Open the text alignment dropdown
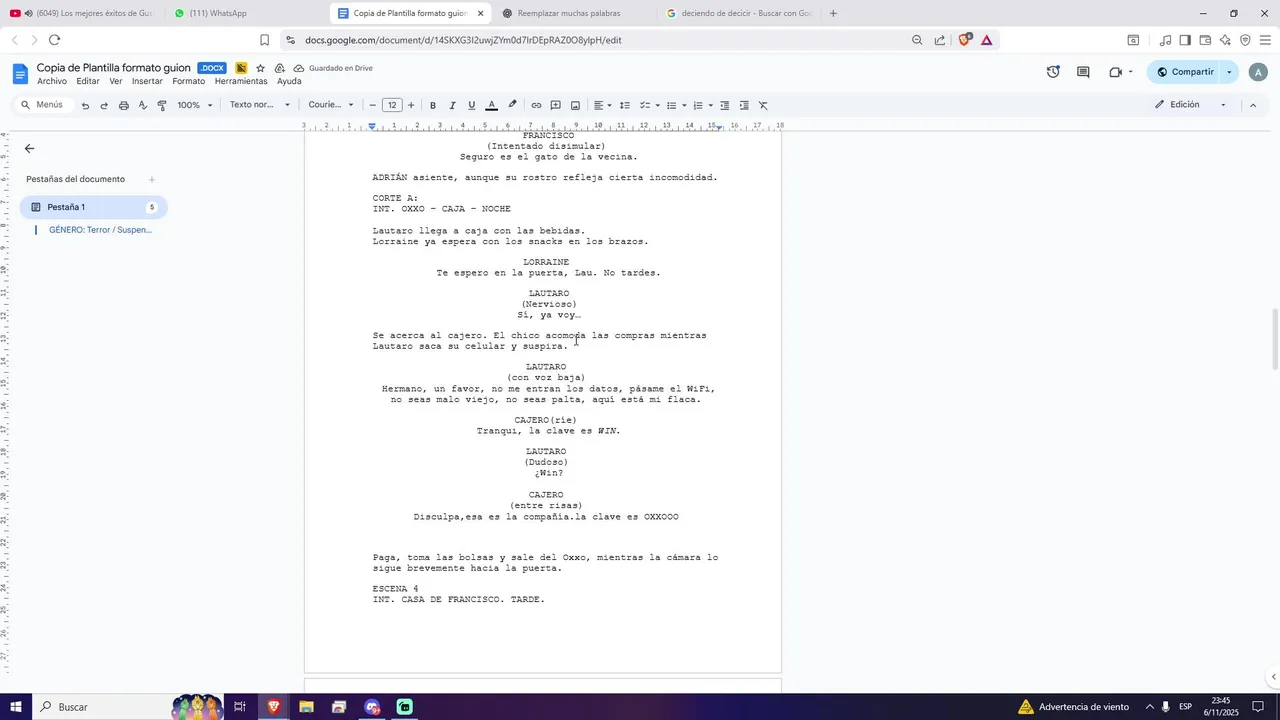 603,105
